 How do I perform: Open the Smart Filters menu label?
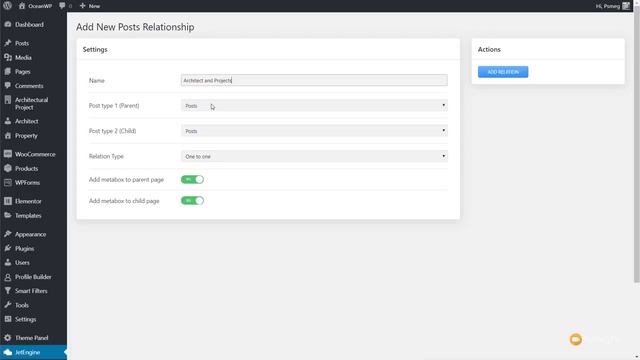tap(31, 291)
